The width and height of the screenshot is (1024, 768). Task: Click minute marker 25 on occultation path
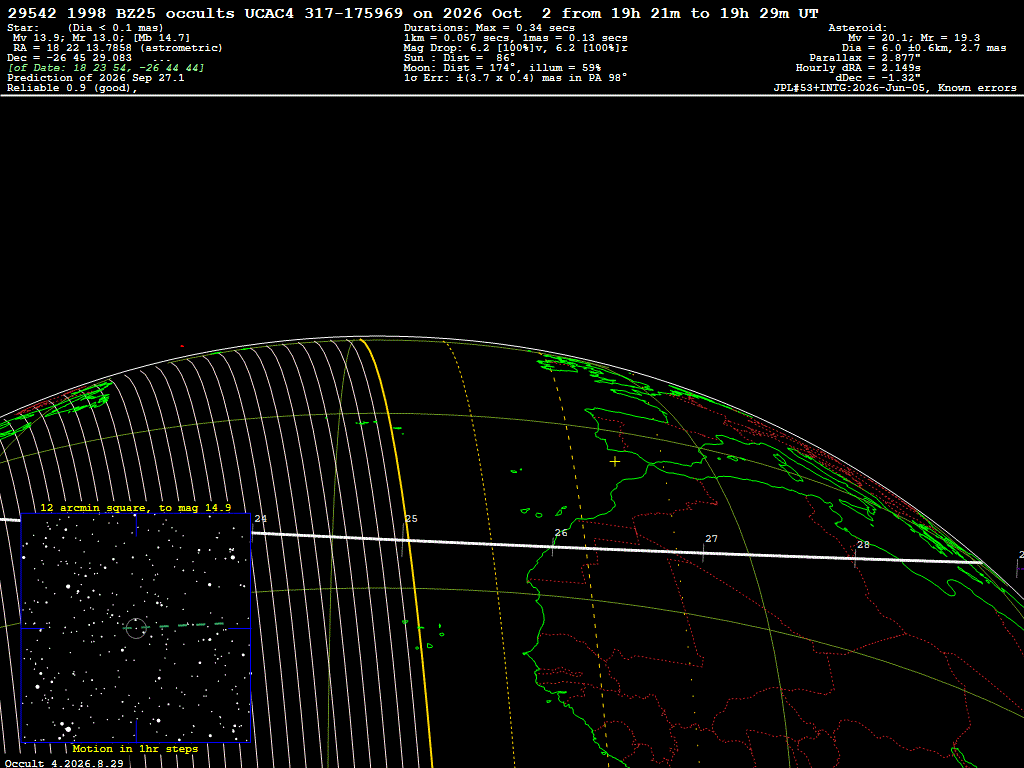click(411, 519)
